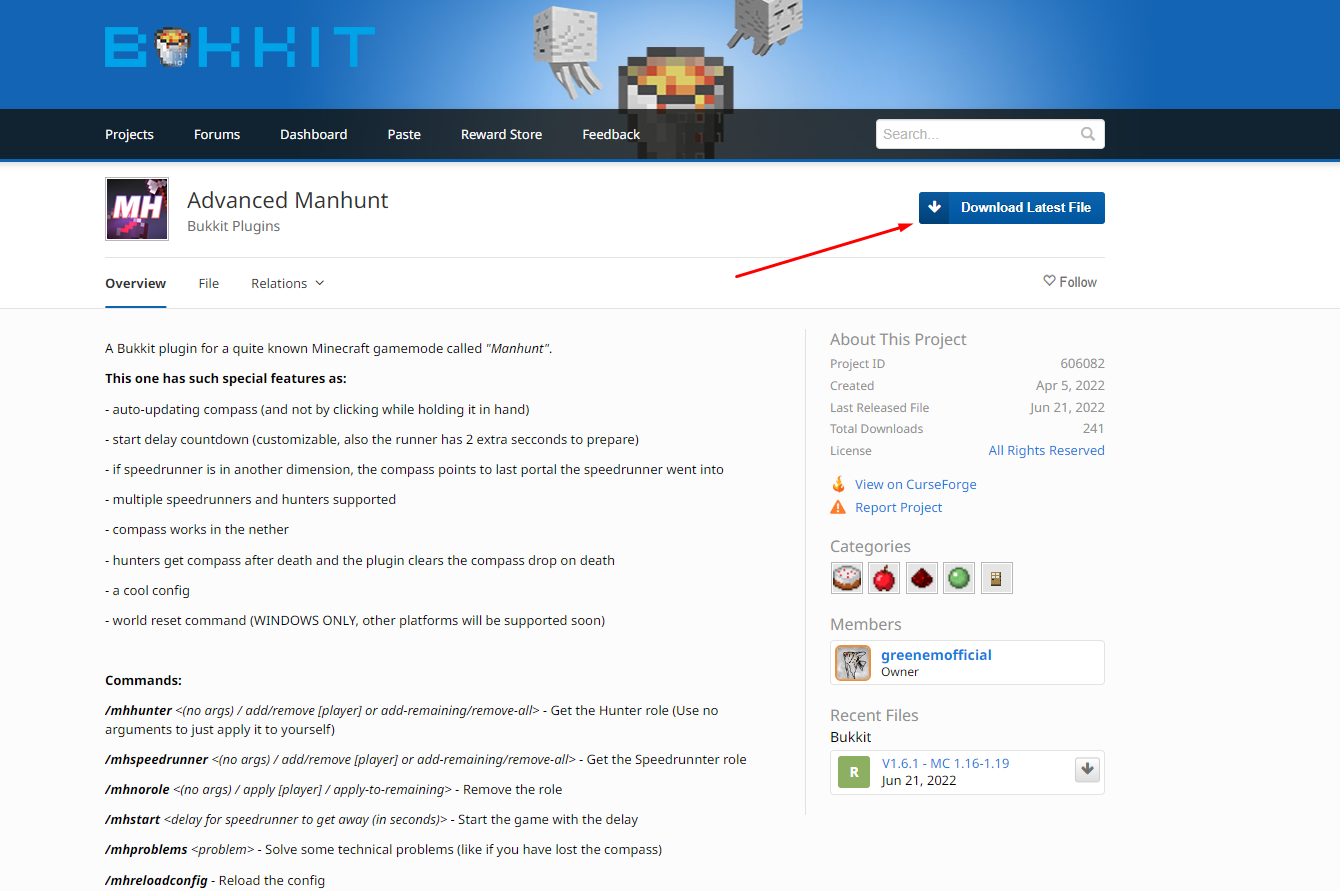Click the orange warning icon for Report Project
The image size is (1340, 891).
pyautogui.click(x=838, y=507)
